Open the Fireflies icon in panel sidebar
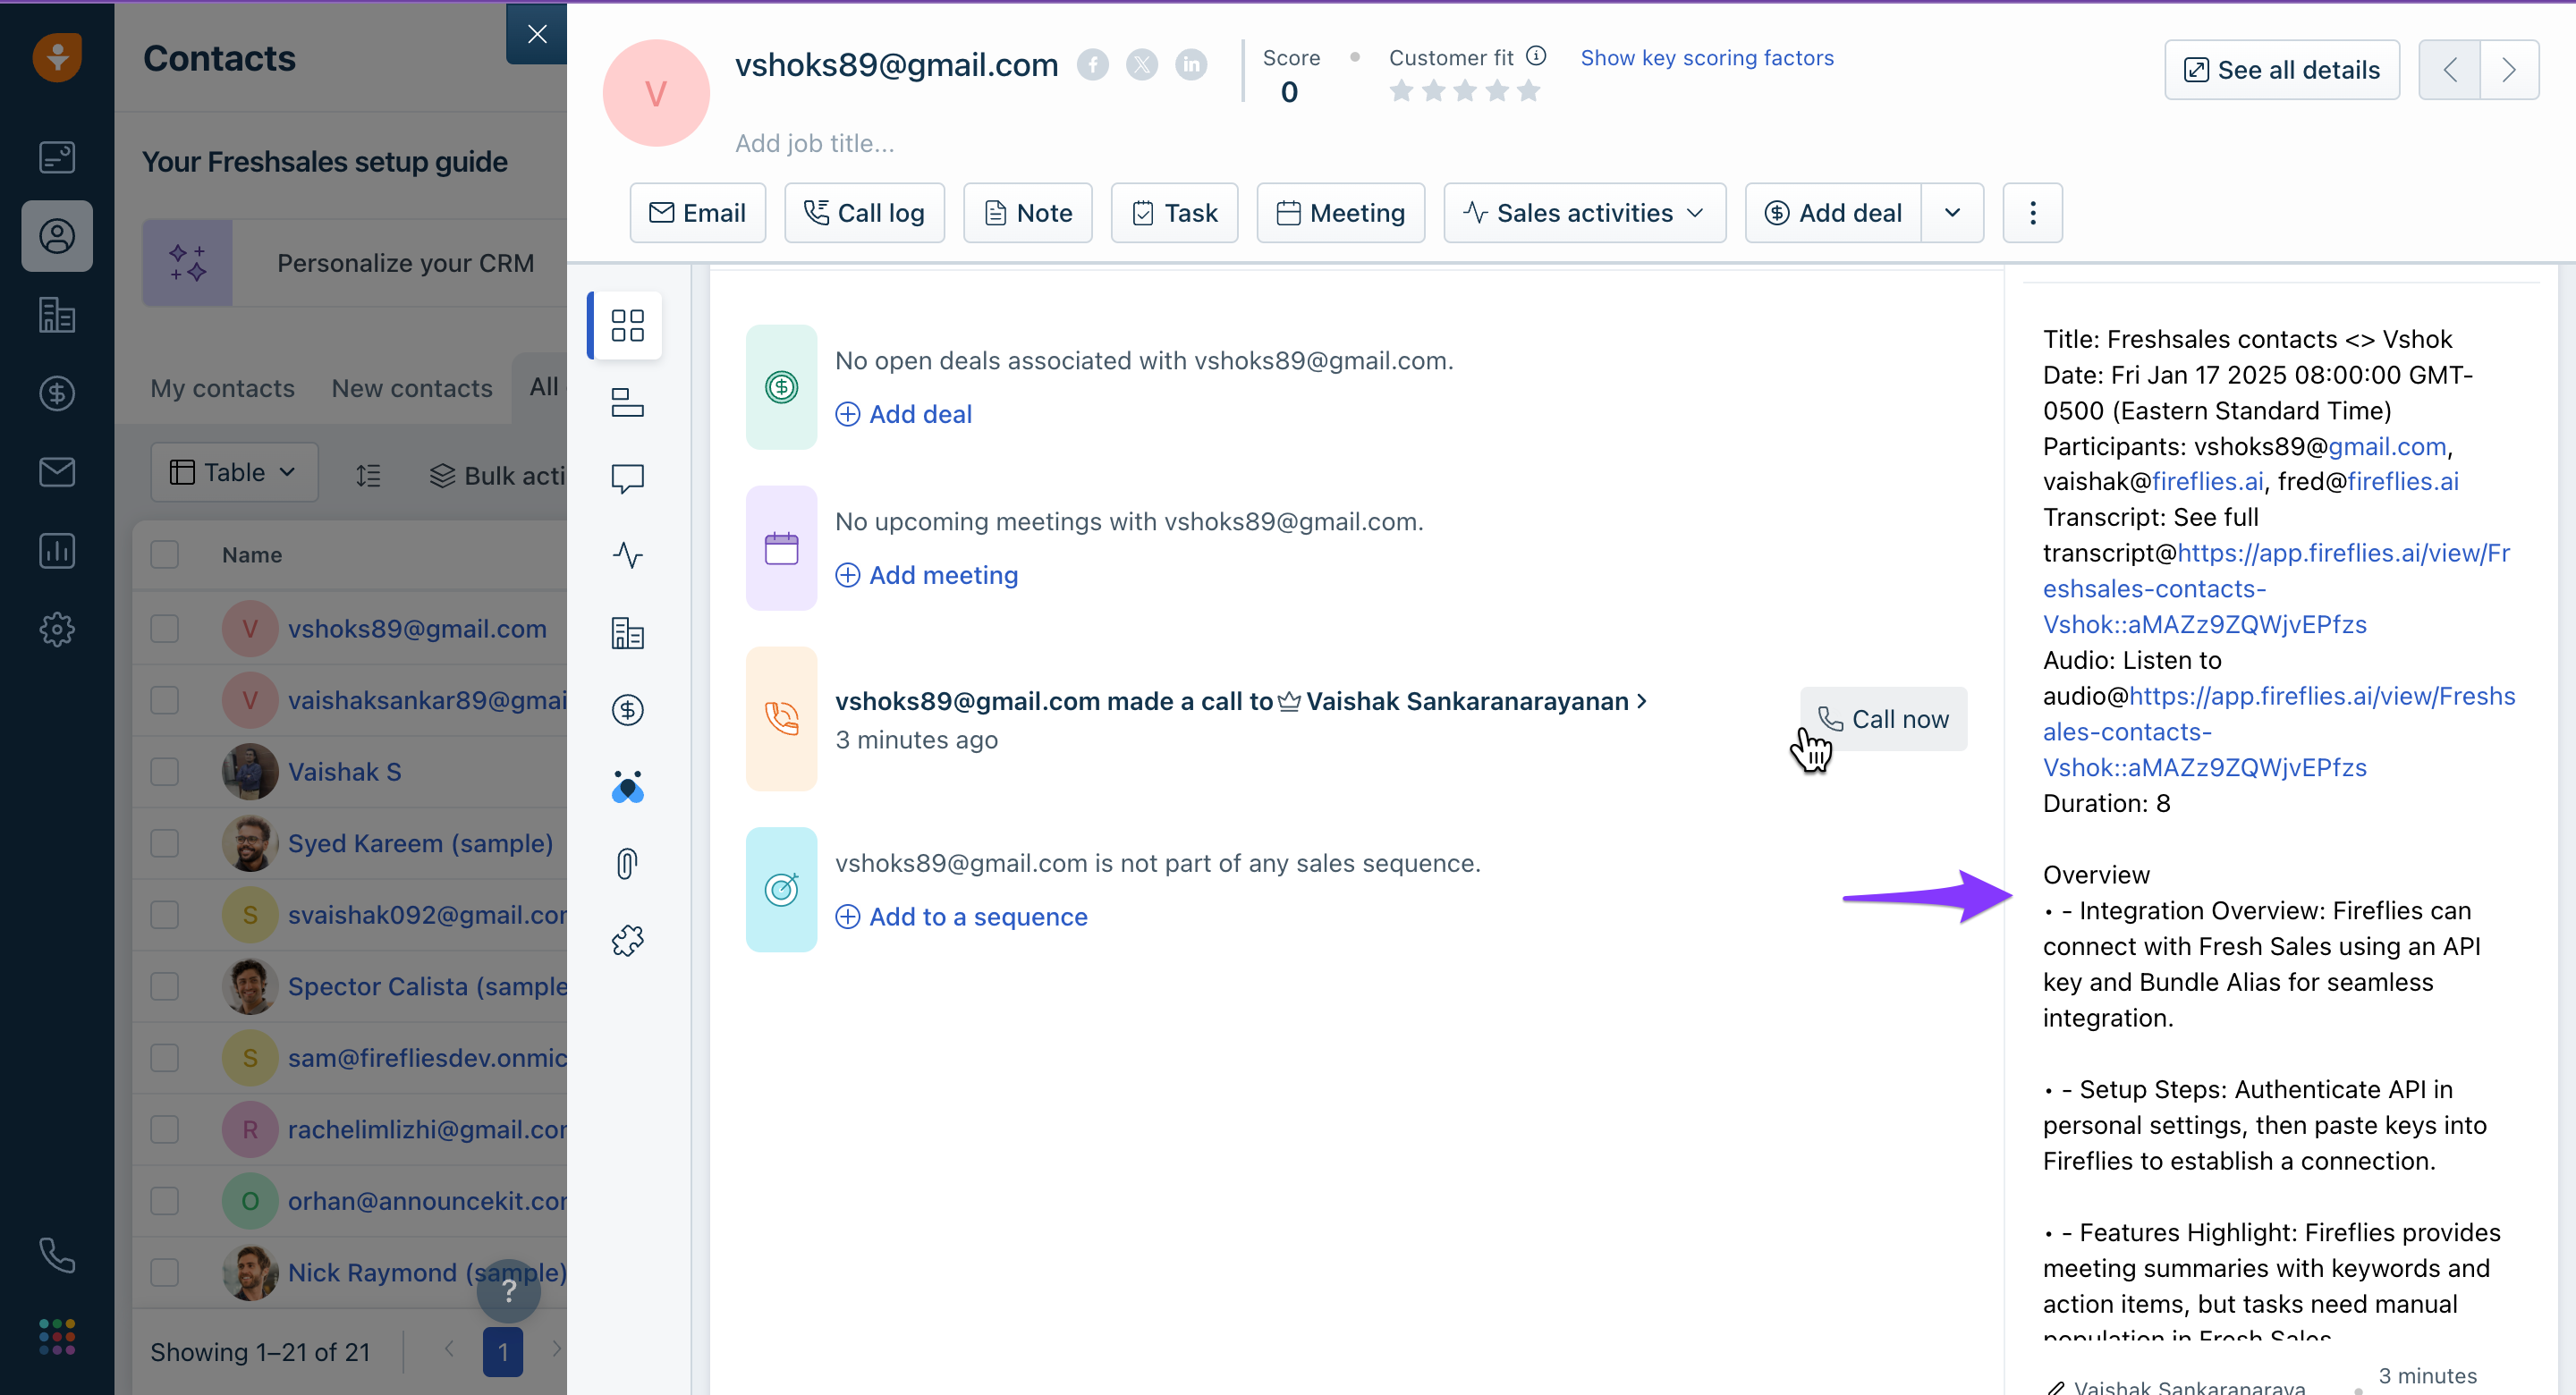Image resolution: width=2576 pixels, height=1395 pixels. pos(627,787)
